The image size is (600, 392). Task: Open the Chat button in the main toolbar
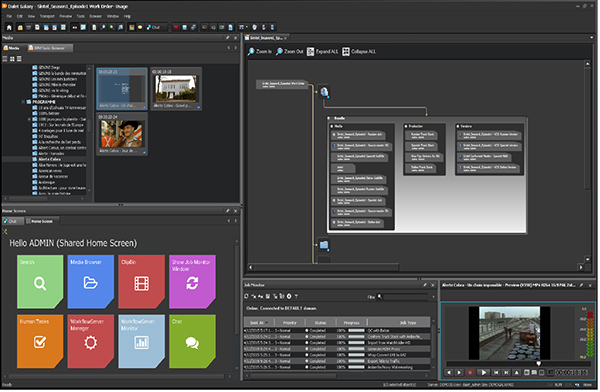pos(154,27)
